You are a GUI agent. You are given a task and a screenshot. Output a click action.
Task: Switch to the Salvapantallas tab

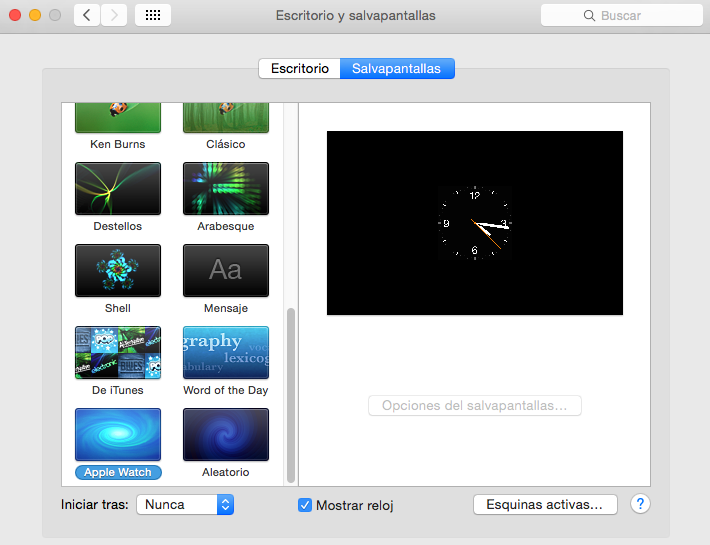tap(397, 68)
